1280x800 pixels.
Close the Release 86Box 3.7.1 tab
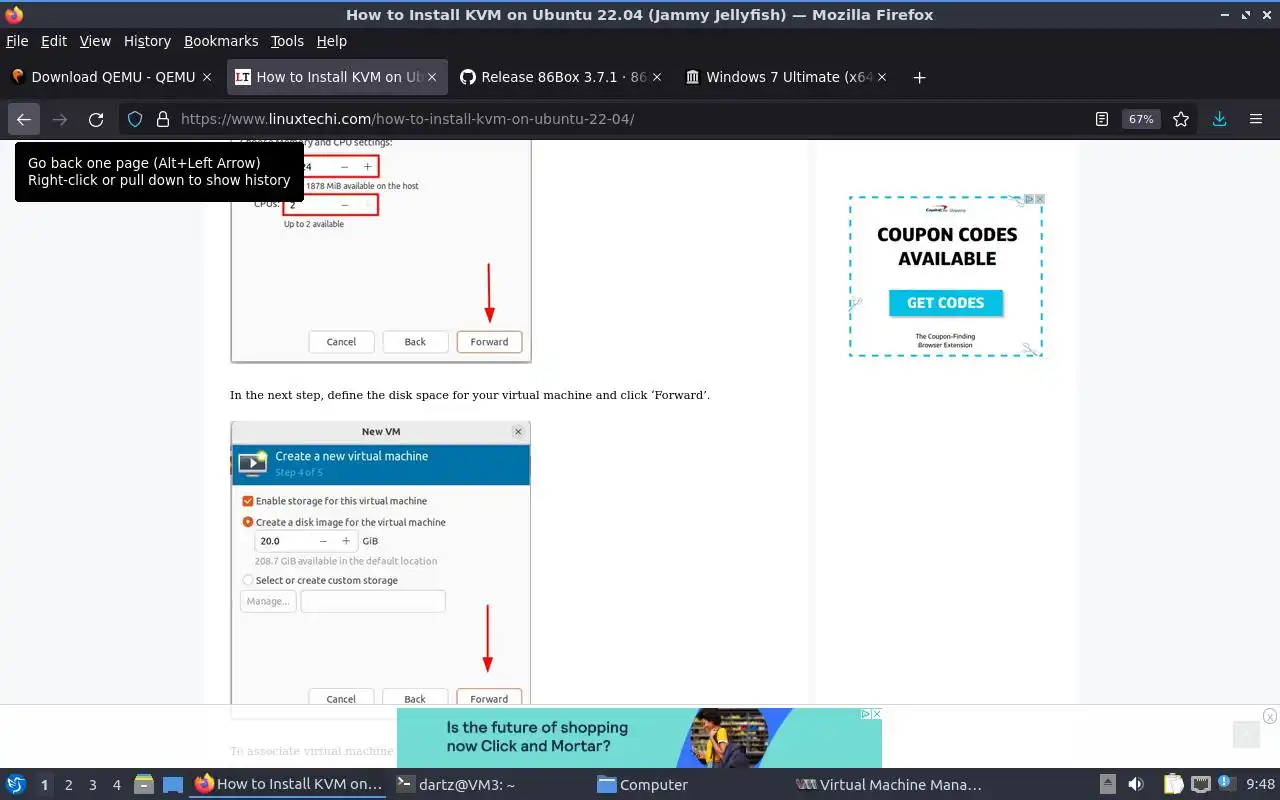pyautogui.click(x=656, y=77)
